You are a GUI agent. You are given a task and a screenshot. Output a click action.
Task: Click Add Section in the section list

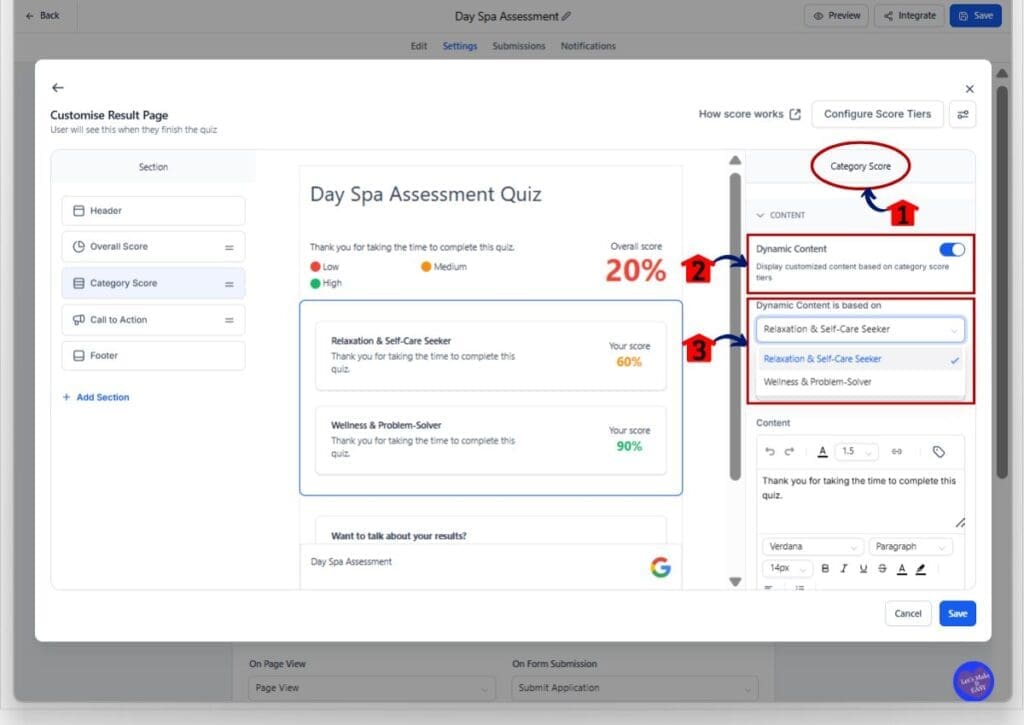pyautogui.click(x=96, y=397)
